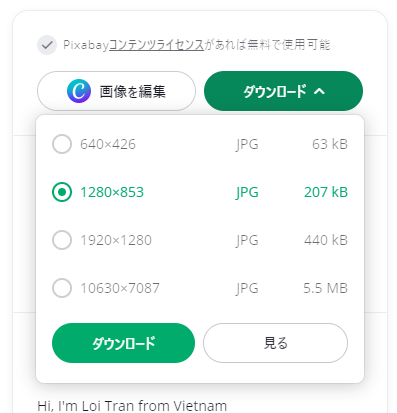Click the 207 kB file size text

[x=326, y=192]
